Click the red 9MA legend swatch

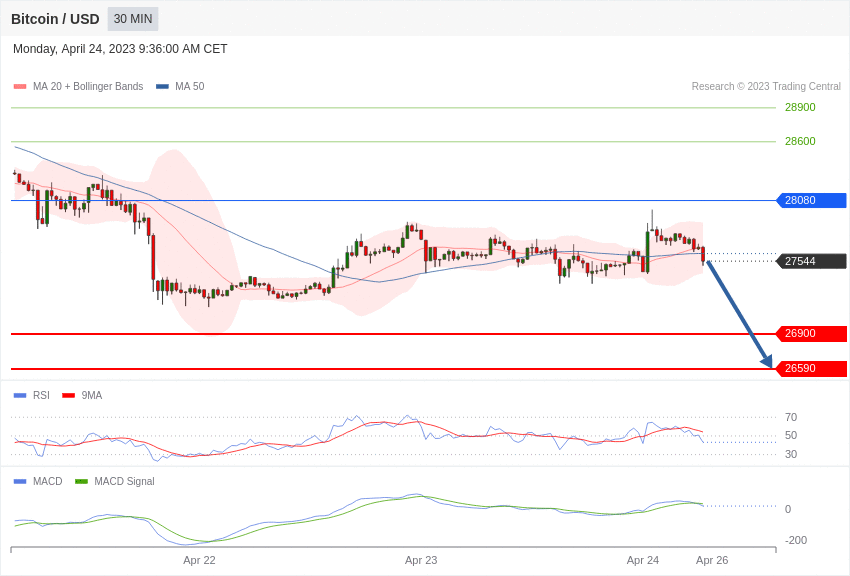[68, 396]
